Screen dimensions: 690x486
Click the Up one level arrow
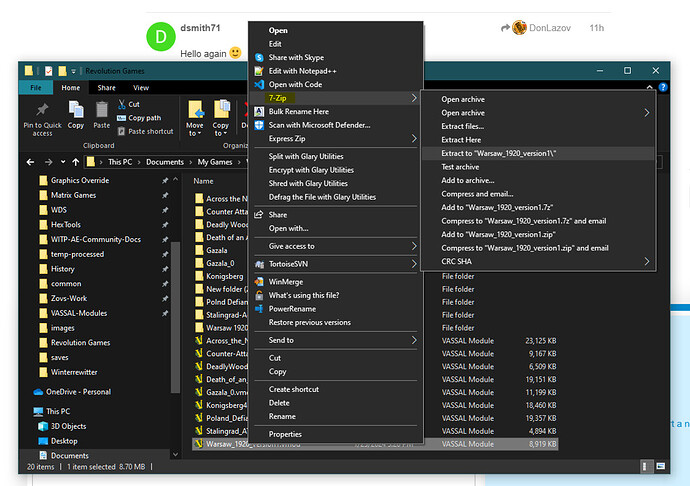point(76,162)
